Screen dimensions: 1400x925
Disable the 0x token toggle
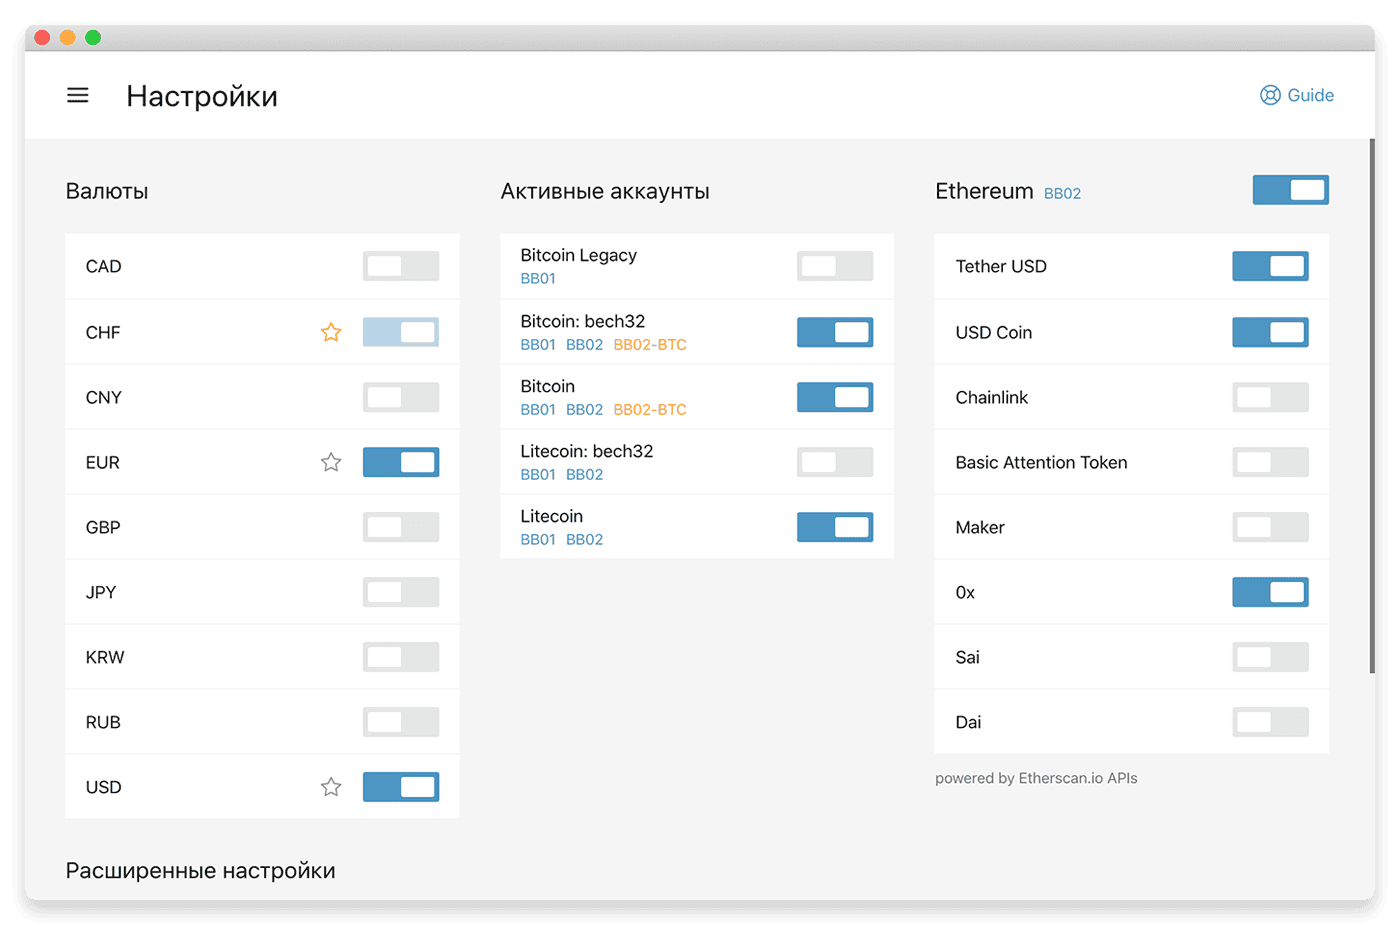(1270, 592)
